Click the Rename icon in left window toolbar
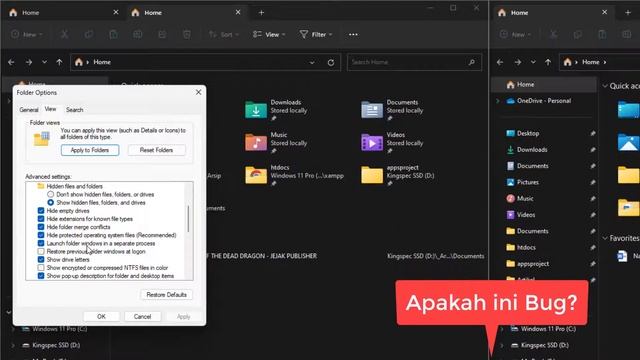 (x=138, y=34)
